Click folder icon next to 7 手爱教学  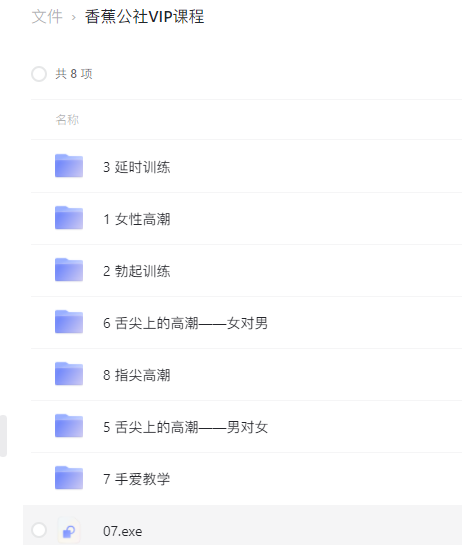pos(69,478)
